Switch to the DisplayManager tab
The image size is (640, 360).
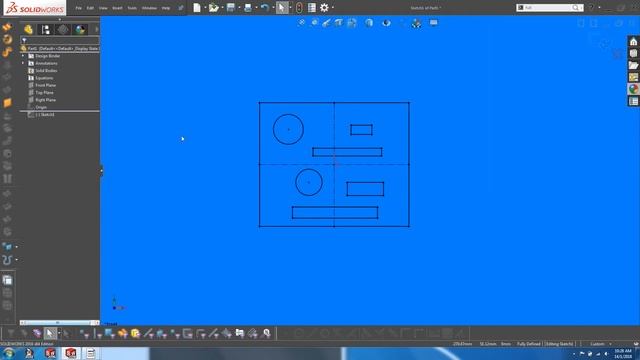[80, 29]
